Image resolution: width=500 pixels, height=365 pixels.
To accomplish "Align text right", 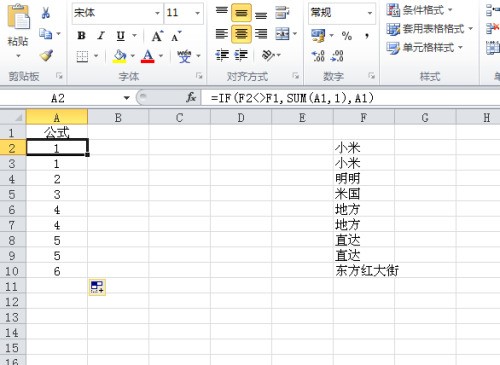I will tap(261, 34).
